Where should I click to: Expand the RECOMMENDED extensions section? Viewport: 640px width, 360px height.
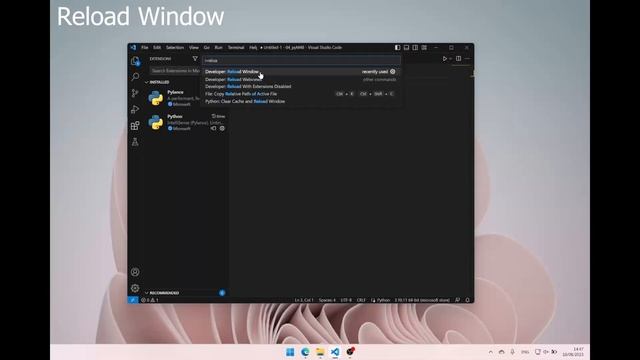click(x=162, y=293)
